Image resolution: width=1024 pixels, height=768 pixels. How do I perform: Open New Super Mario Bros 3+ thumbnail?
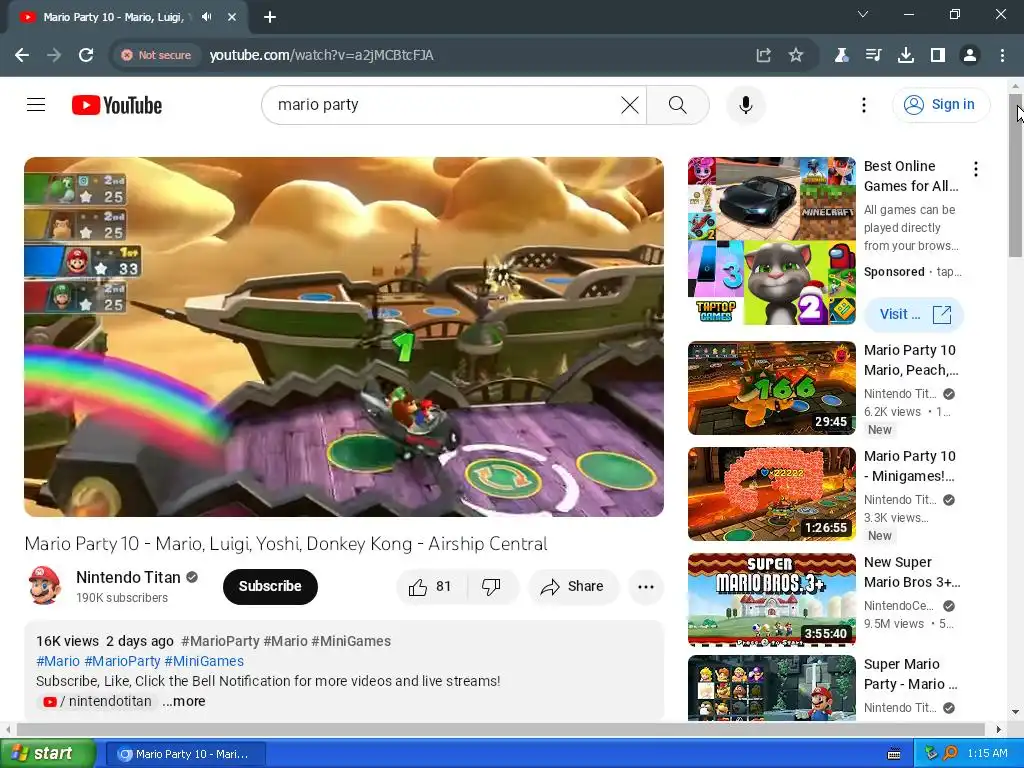click(x=771, y=600)
